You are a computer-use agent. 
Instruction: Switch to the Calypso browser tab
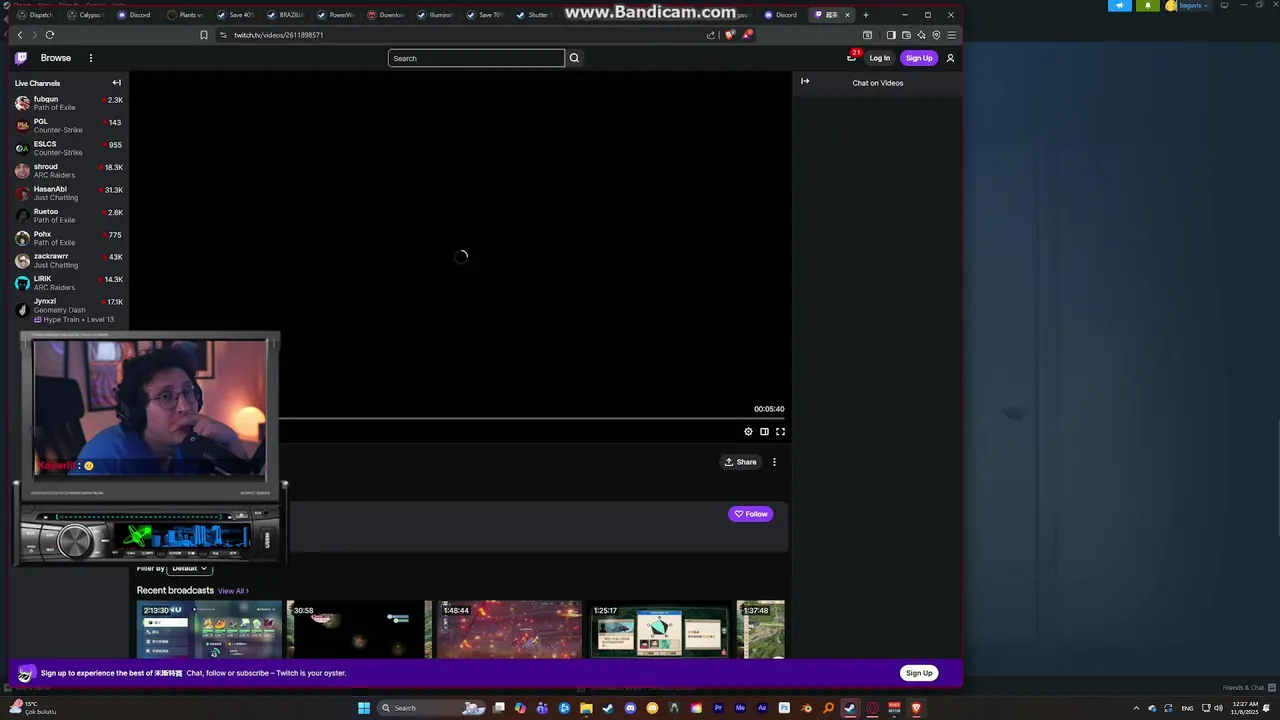(x=85, y=15)
